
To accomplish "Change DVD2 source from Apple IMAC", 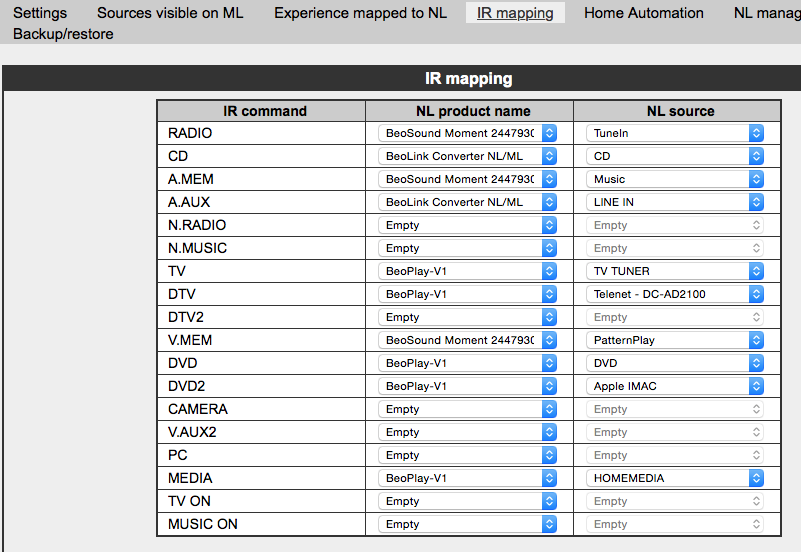I will pyautogui.click(x=675, y=386).
